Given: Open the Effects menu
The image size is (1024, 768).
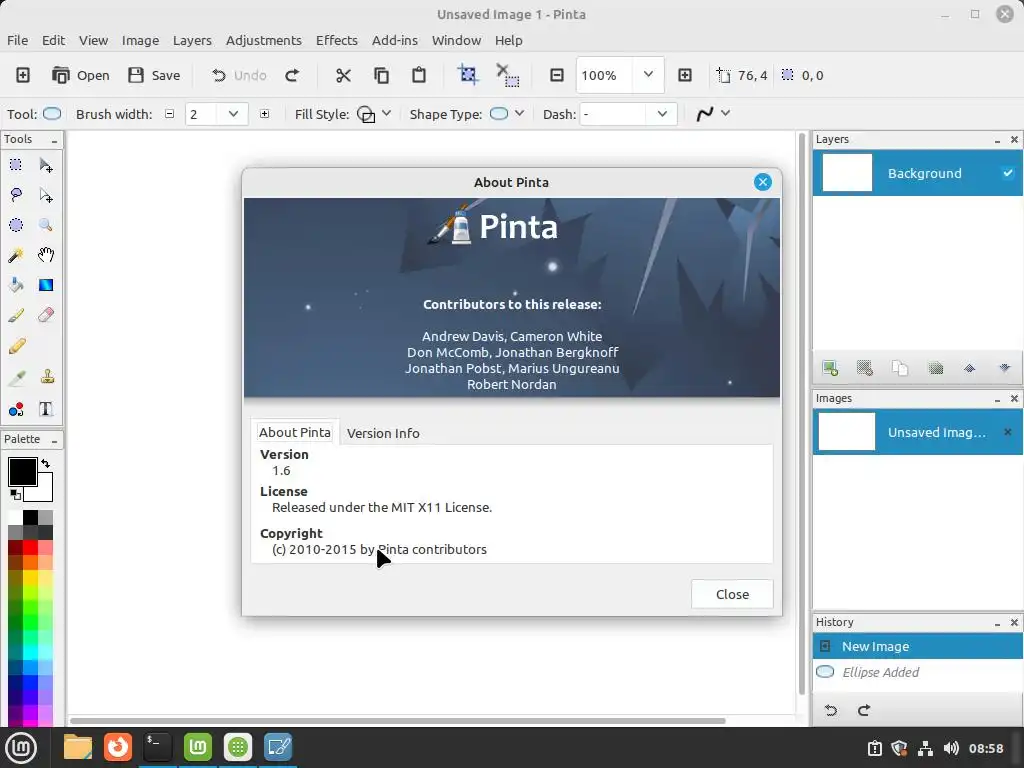Looking at the screenshot, I should (x=337, y=40).
